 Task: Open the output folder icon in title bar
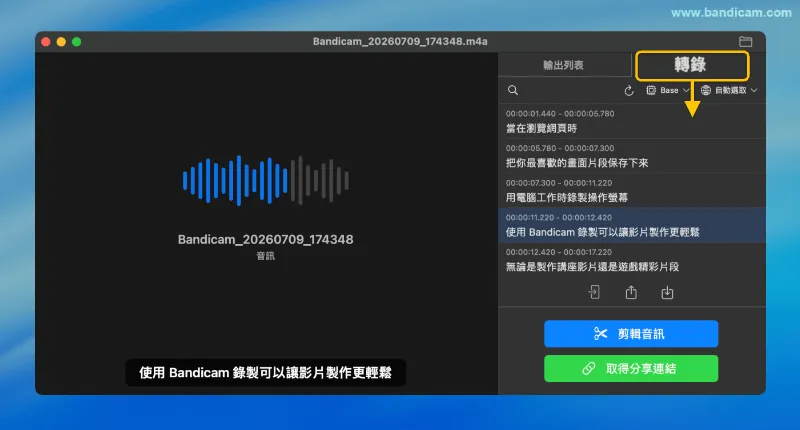pos(745,41)
